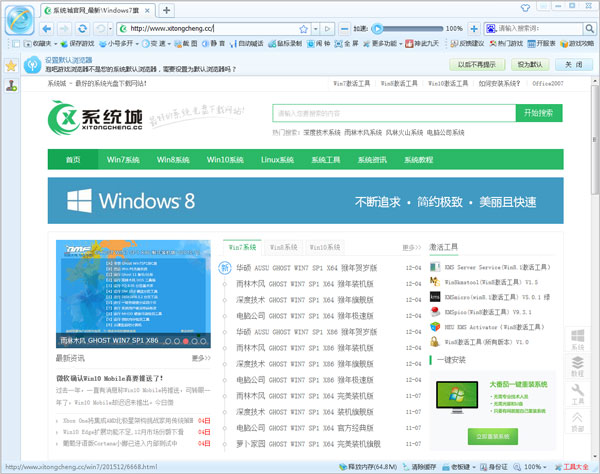
Task: Click the joystick game icon in the left sidebar
Action: 11,86
